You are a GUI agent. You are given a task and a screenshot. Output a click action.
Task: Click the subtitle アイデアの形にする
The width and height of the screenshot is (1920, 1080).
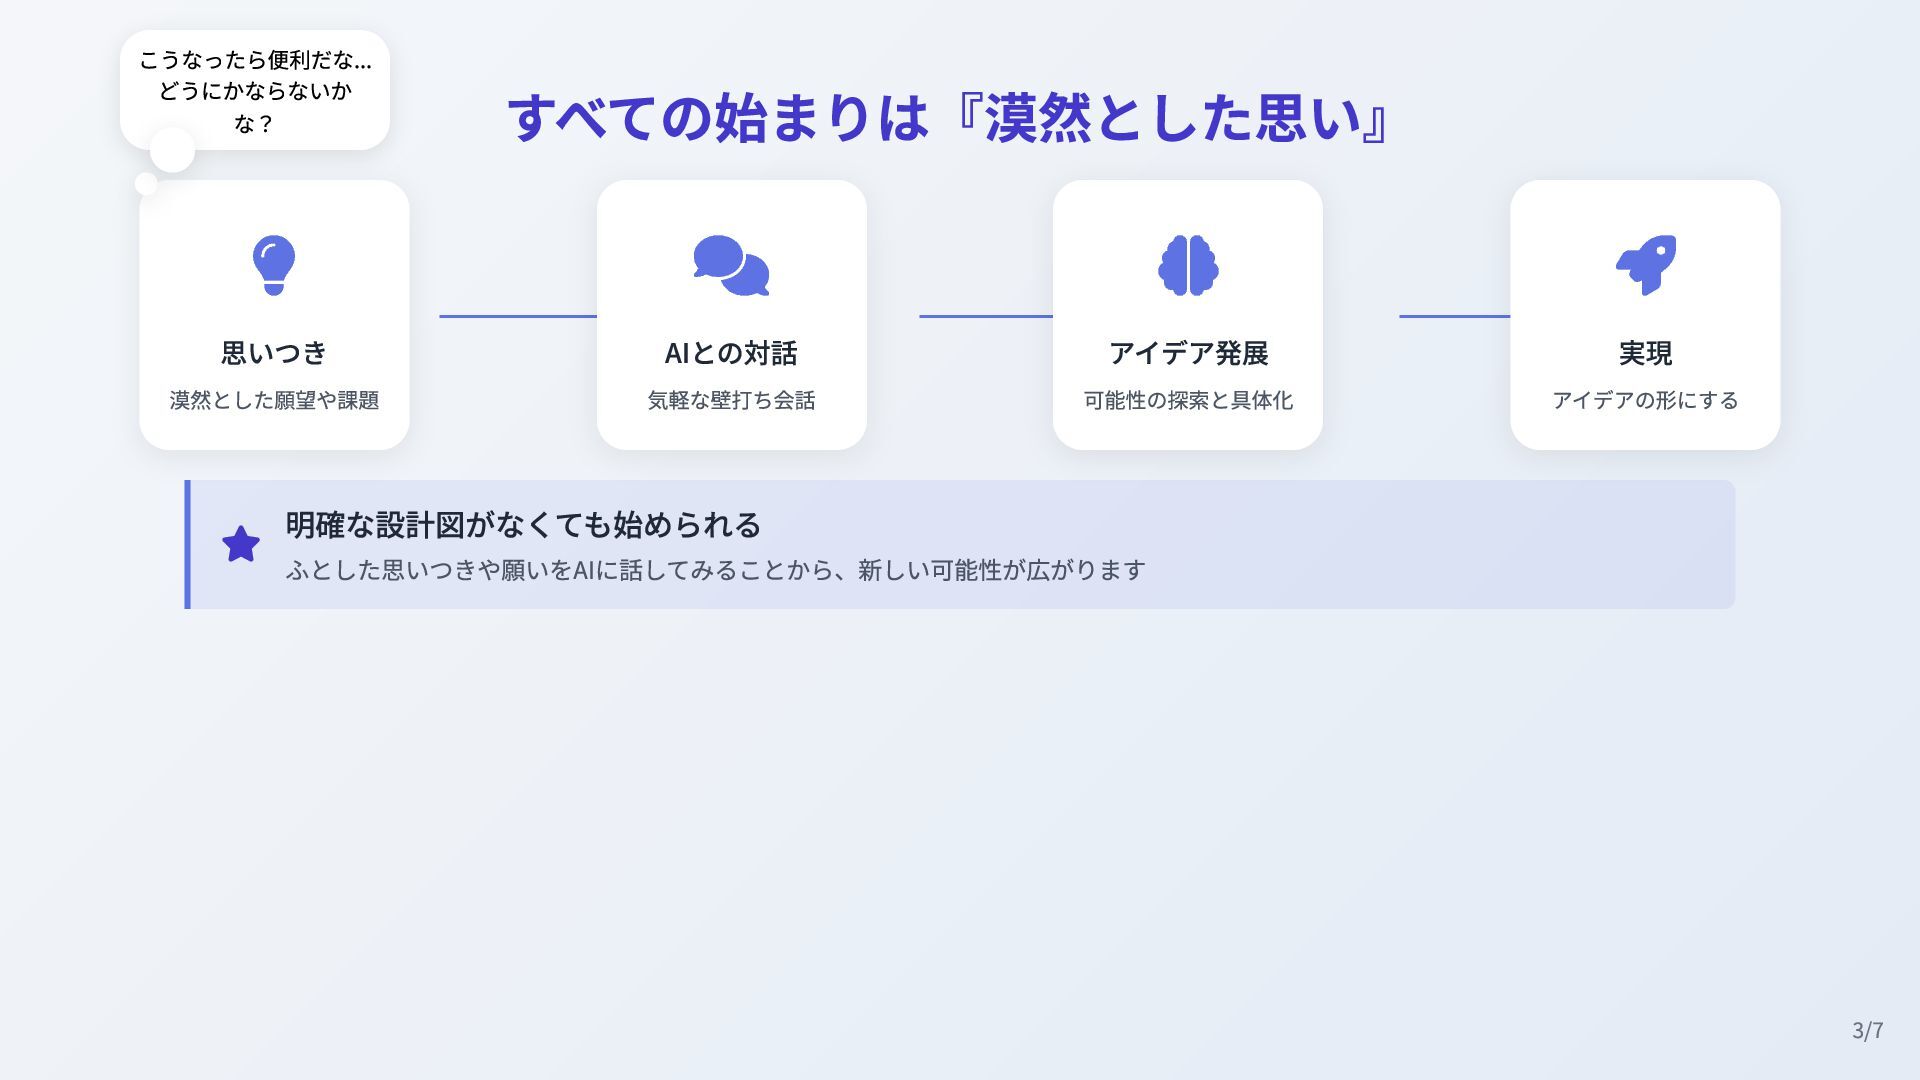click(x=1645, y=400)
